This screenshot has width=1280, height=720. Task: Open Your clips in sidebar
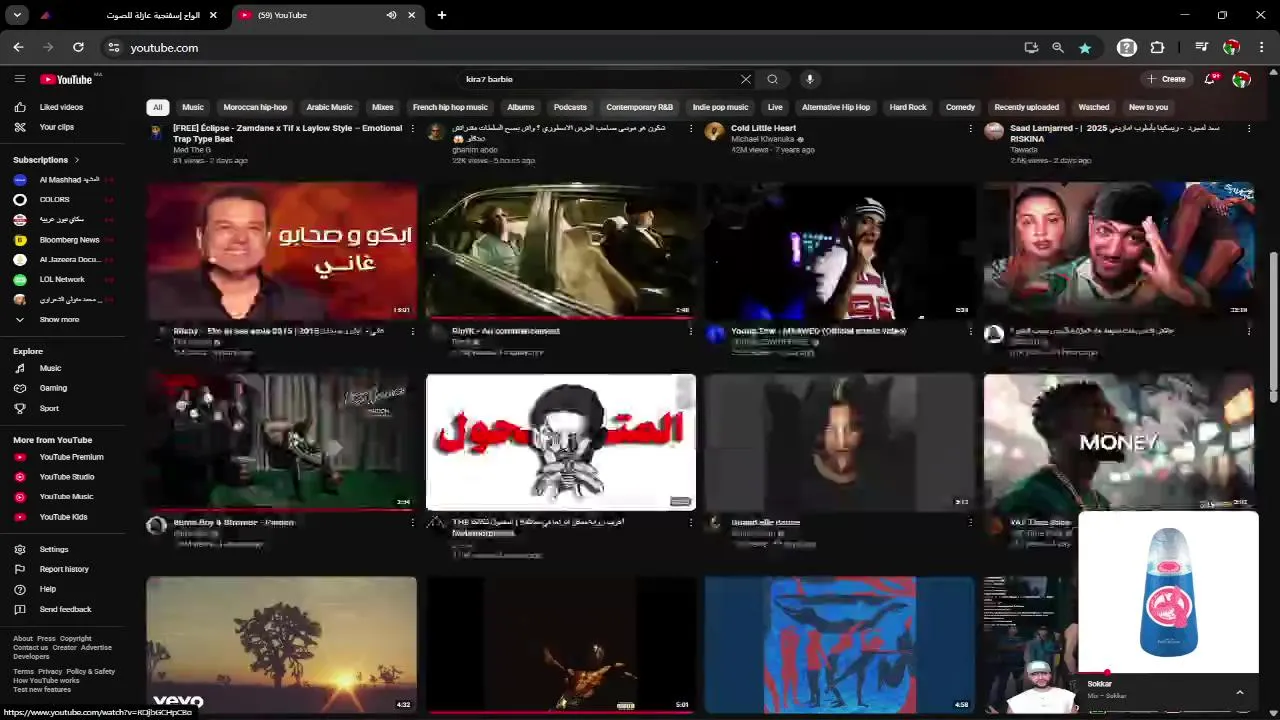click(56, 127)
